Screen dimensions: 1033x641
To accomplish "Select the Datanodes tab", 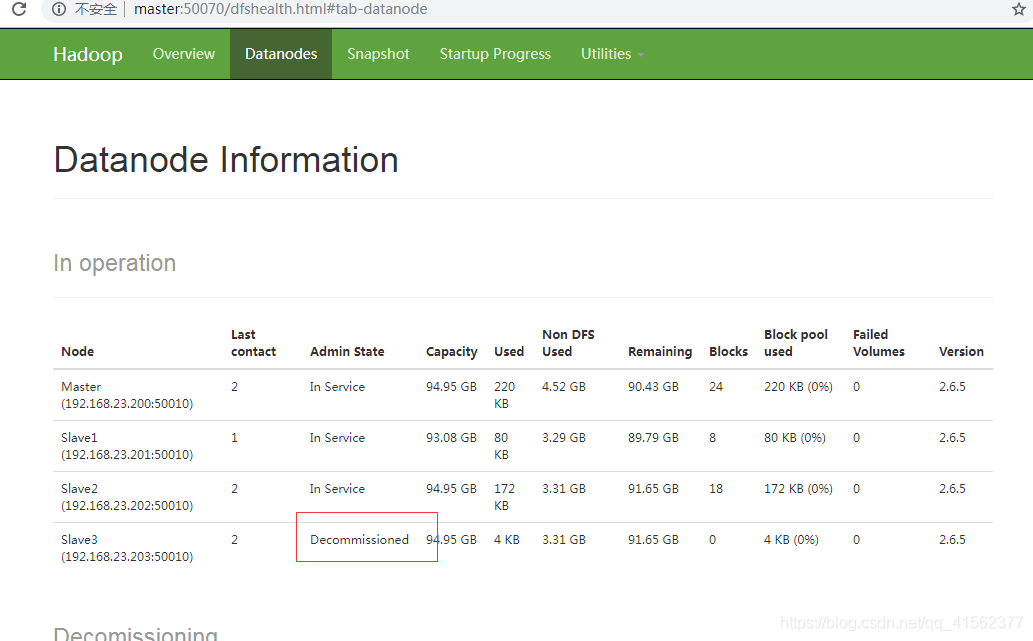I will click(281, 54).
